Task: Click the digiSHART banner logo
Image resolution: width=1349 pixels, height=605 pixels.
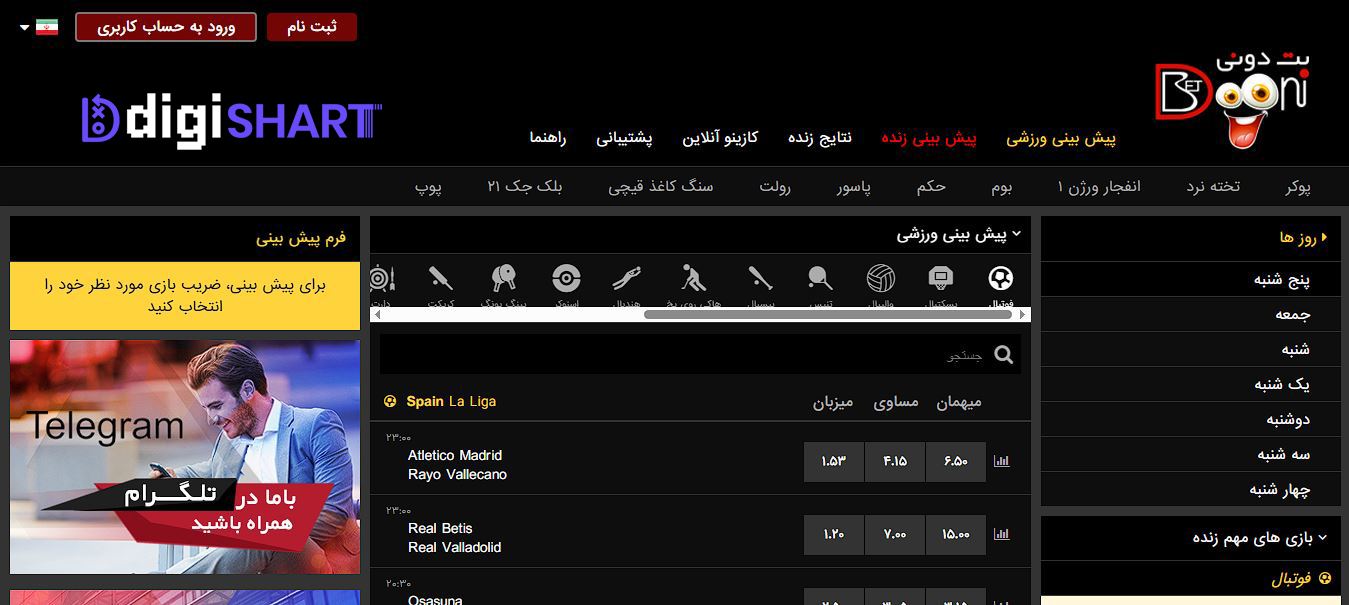Action: coord(232,121)
